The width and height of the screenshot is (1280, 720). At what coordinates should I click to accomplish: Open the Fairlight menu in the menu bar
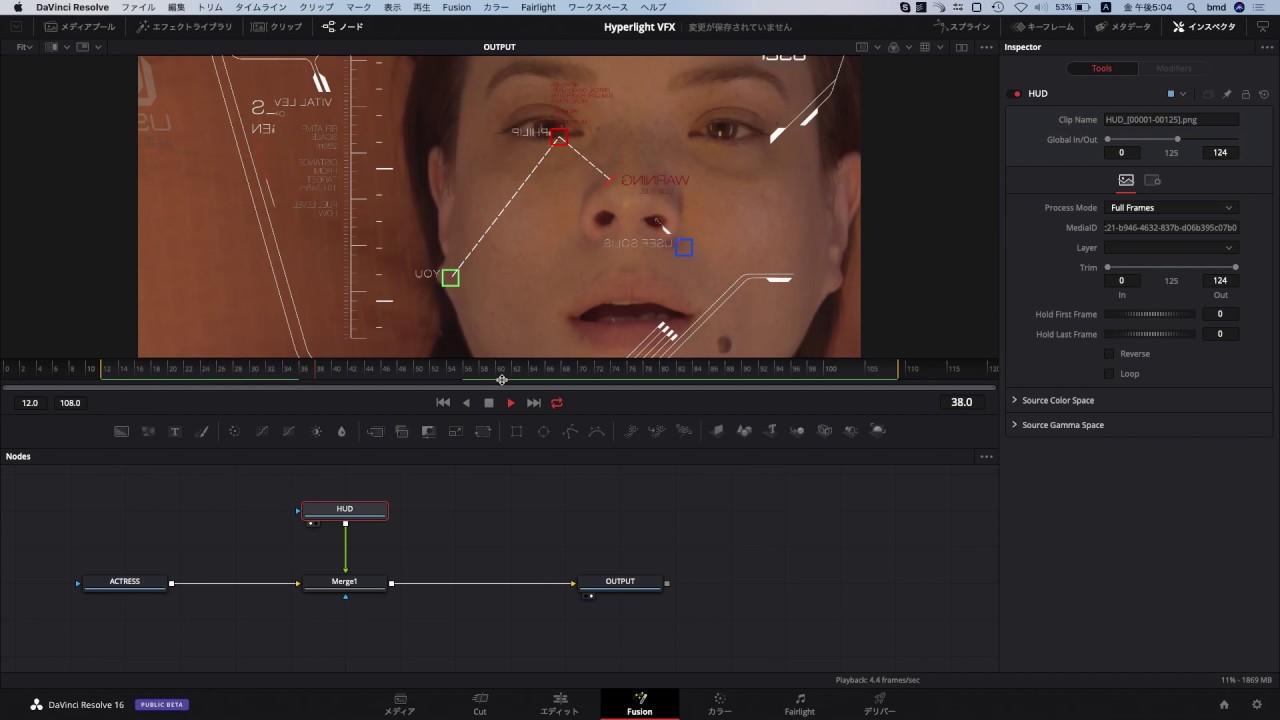(x=538, y=7)
